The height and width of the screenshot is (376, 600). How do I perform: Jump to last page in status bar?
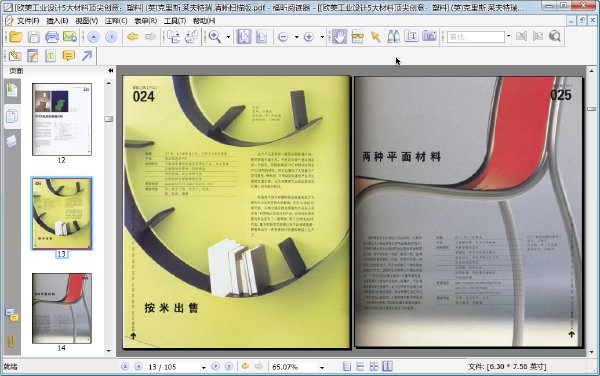click(229, 366)
